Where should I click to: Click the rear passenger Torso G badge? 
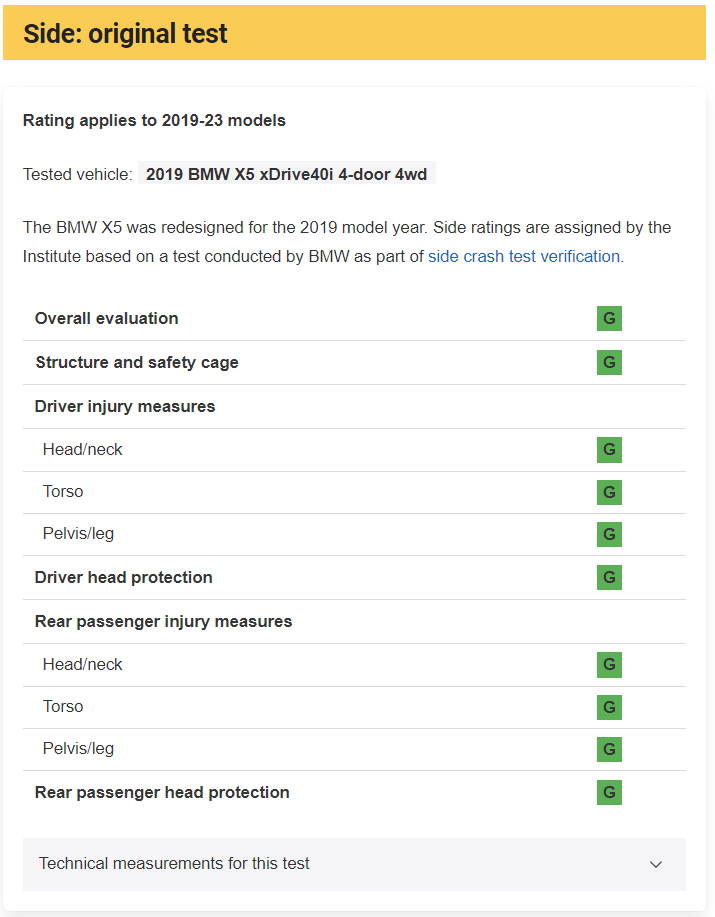[x=609, y=707]
